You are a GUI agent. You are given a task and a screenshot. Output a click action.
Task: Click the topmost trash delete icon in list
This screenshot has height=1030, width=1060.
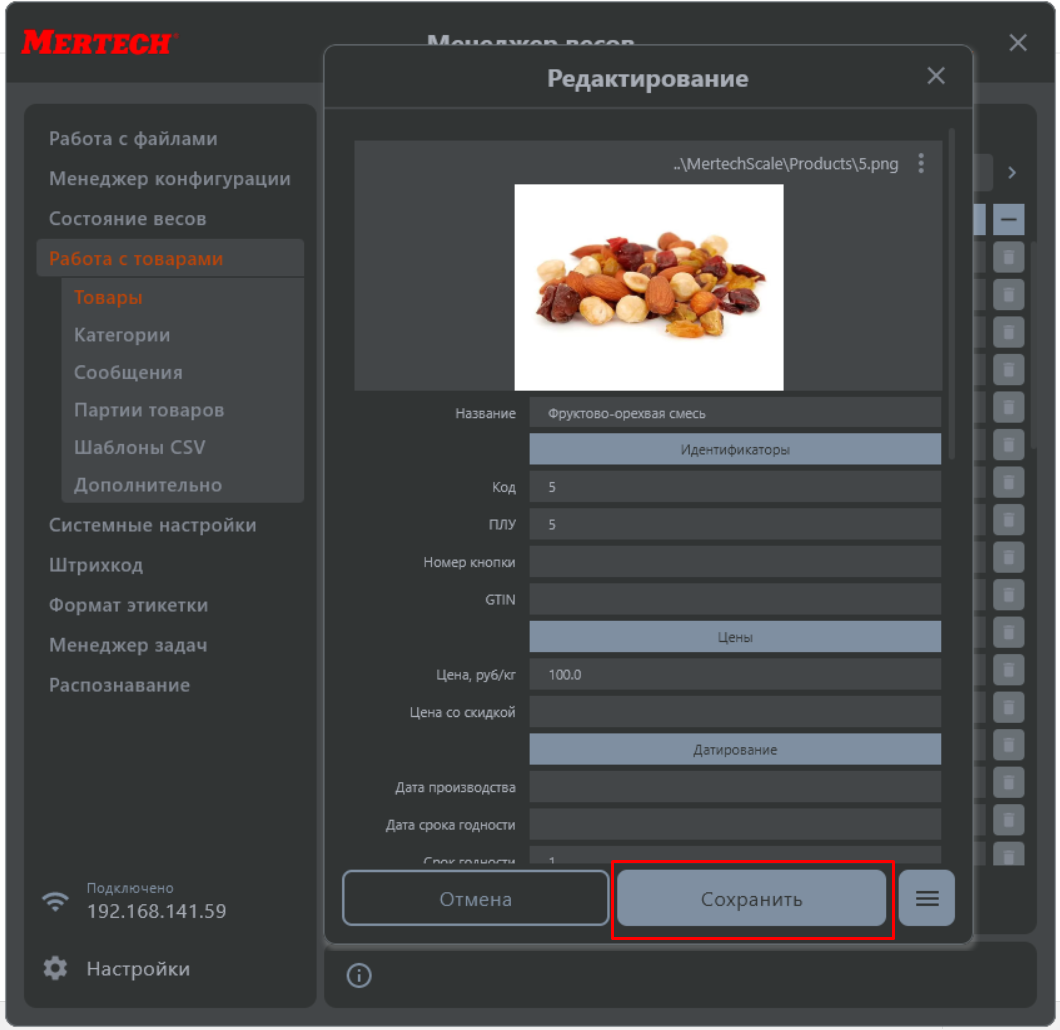pos(1008,258)
